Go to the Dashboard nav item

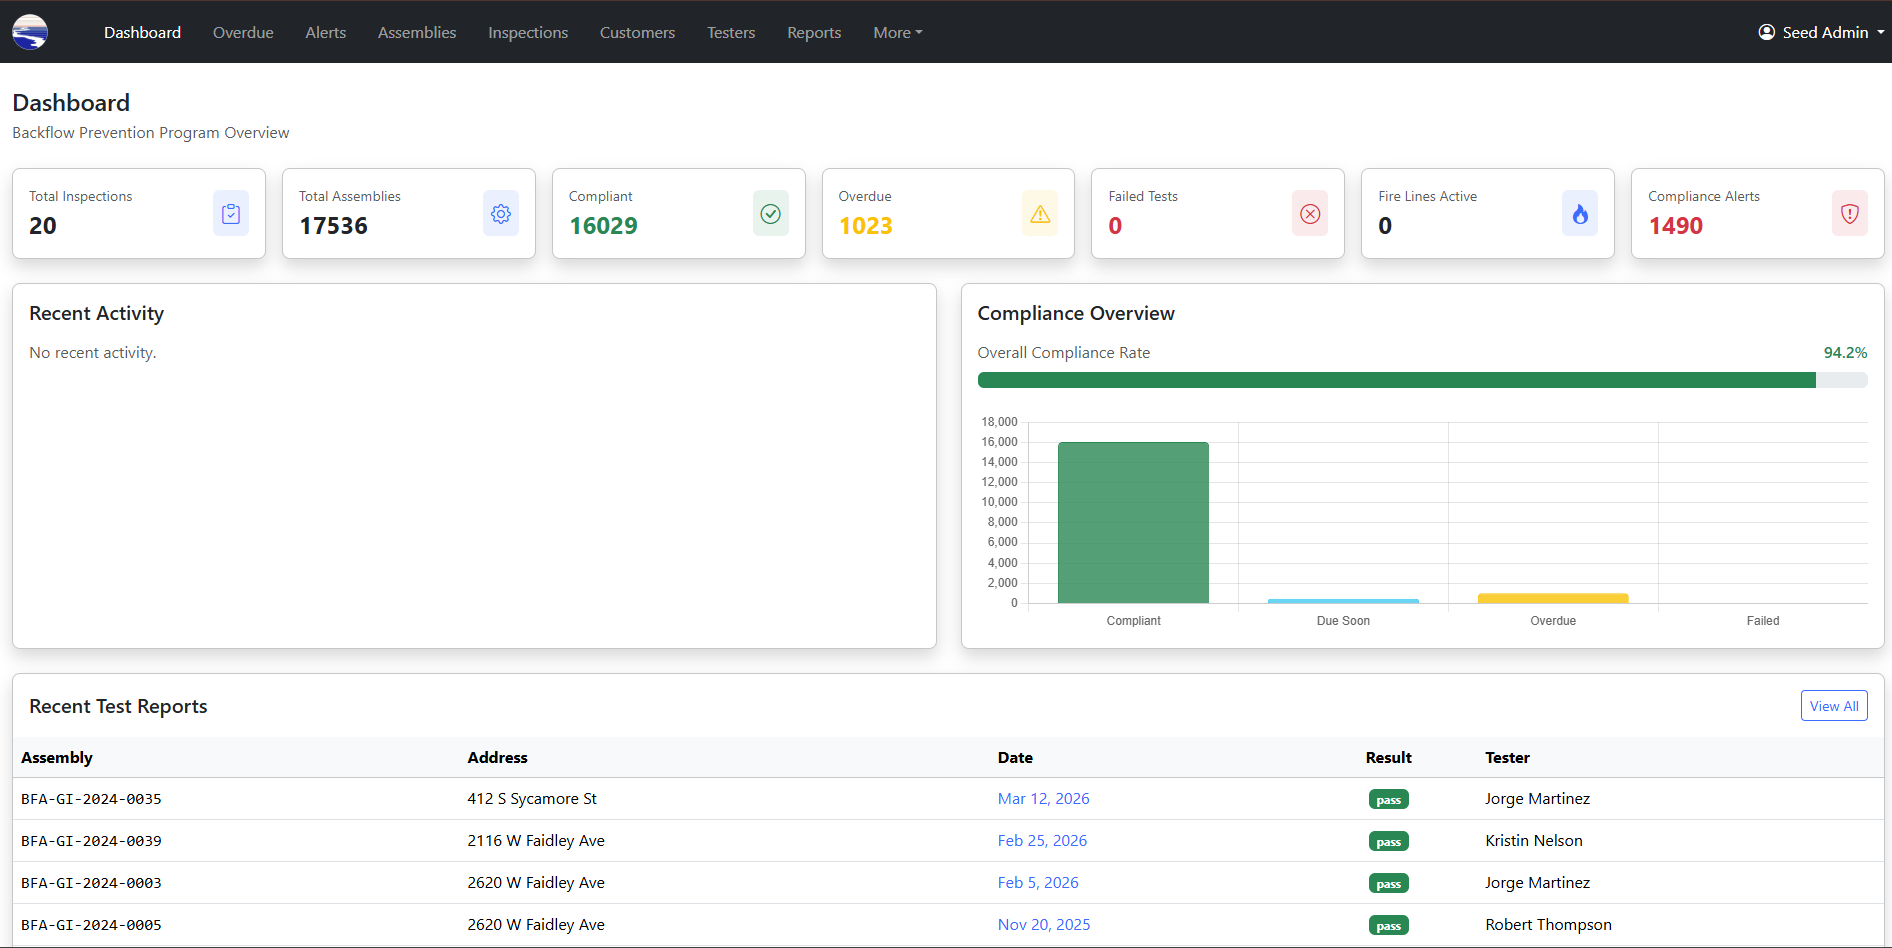pos(142,32)
